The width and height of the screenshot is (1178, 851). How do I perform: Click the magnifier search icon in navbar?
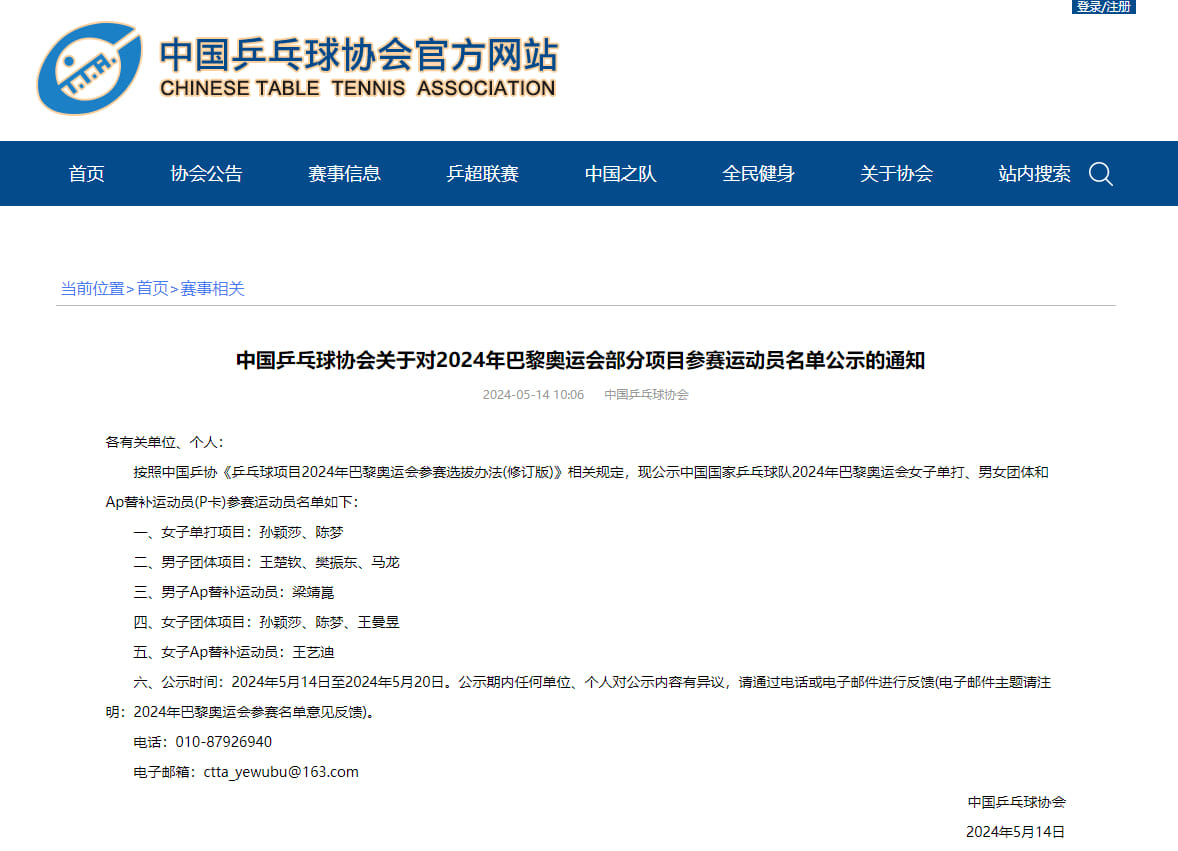pyautogui.click(x=1101, y=174)
